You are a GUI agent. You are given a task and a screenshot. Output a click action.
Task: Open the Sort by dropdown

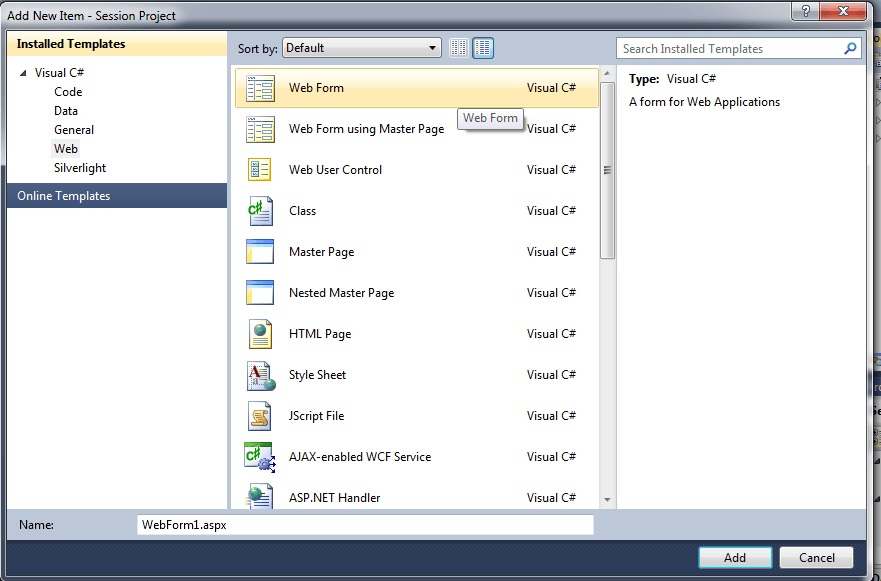362,48
